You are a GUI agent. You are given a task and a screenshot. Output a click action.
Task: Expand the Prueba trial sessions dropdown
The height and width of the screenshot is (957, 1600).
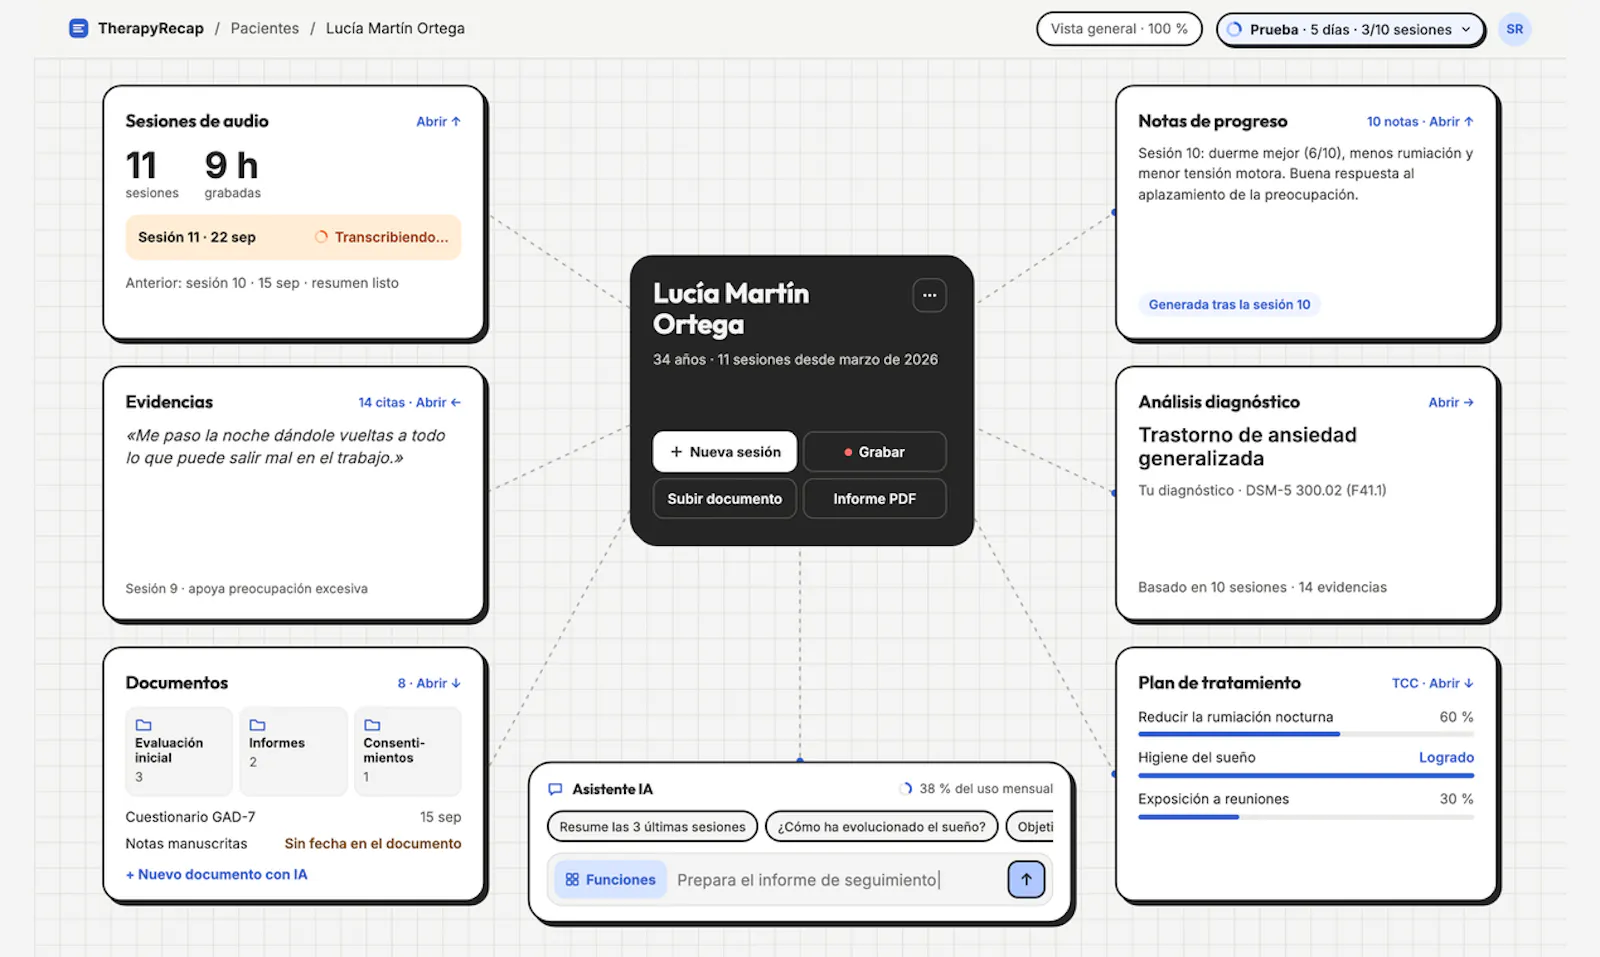point(1350,30)
